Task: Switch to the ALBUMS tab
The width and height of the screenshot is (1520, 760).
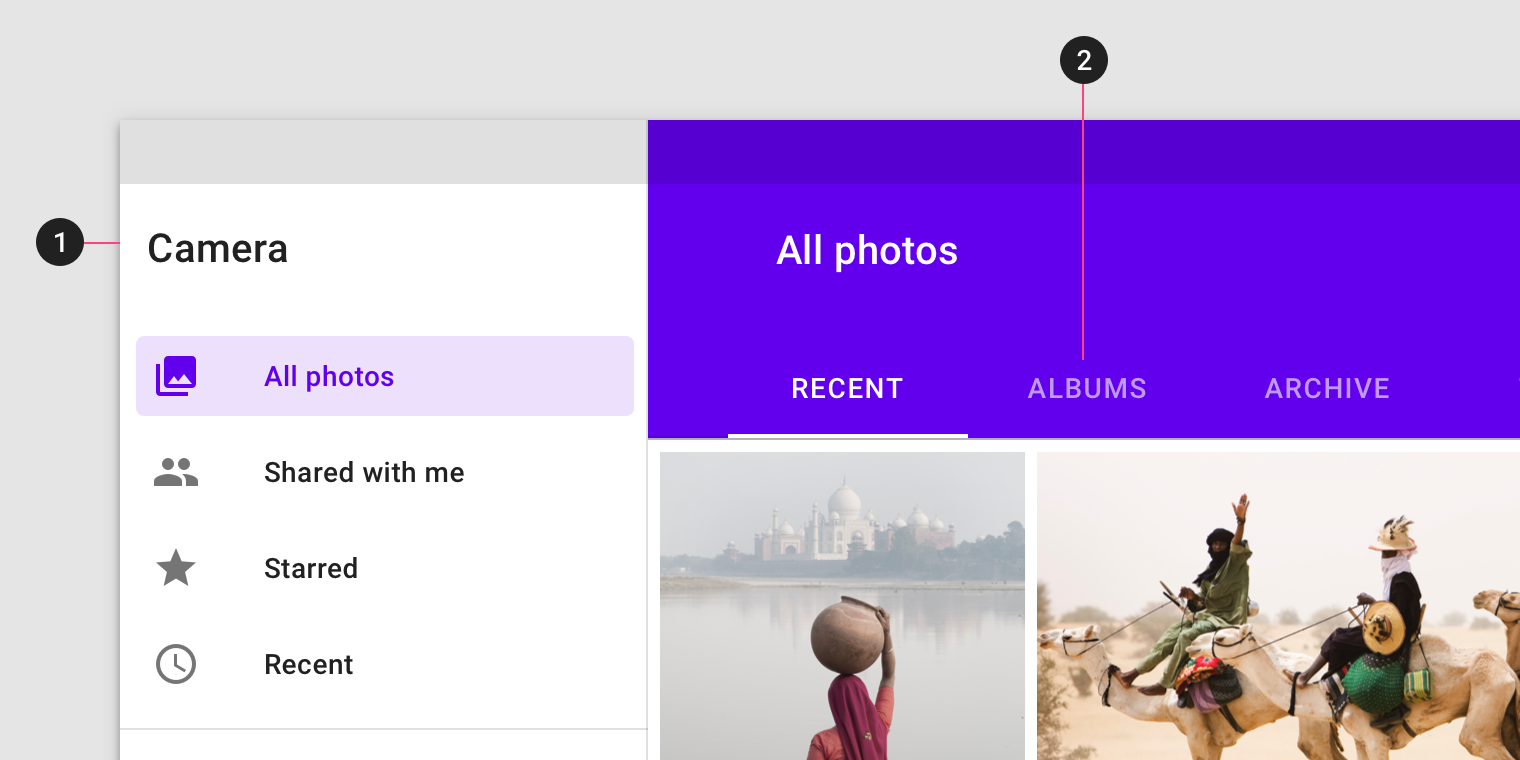Action: point(1087,388)
